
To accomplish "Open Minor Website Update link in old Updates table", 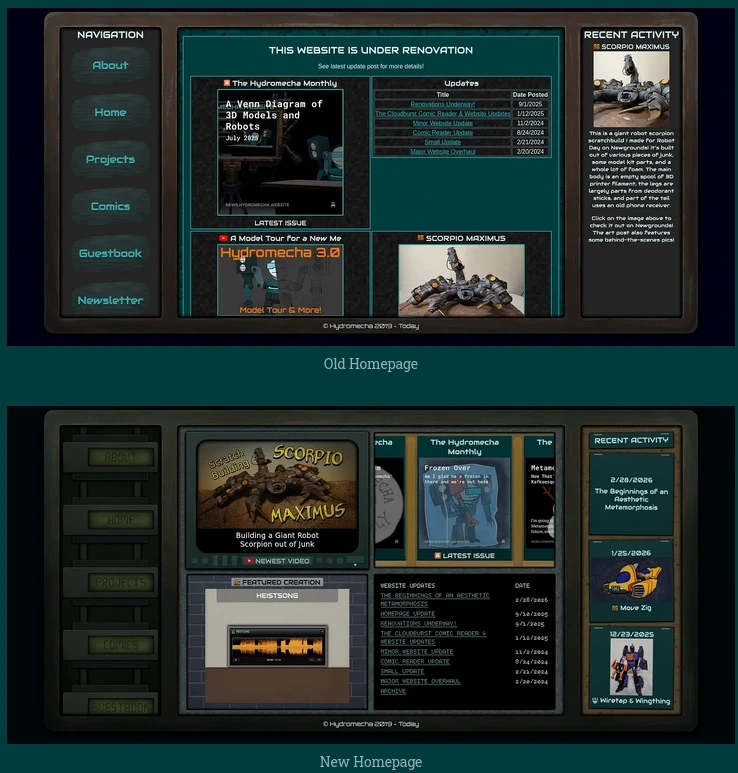I will pyautogui.click(x=443, y=123).
